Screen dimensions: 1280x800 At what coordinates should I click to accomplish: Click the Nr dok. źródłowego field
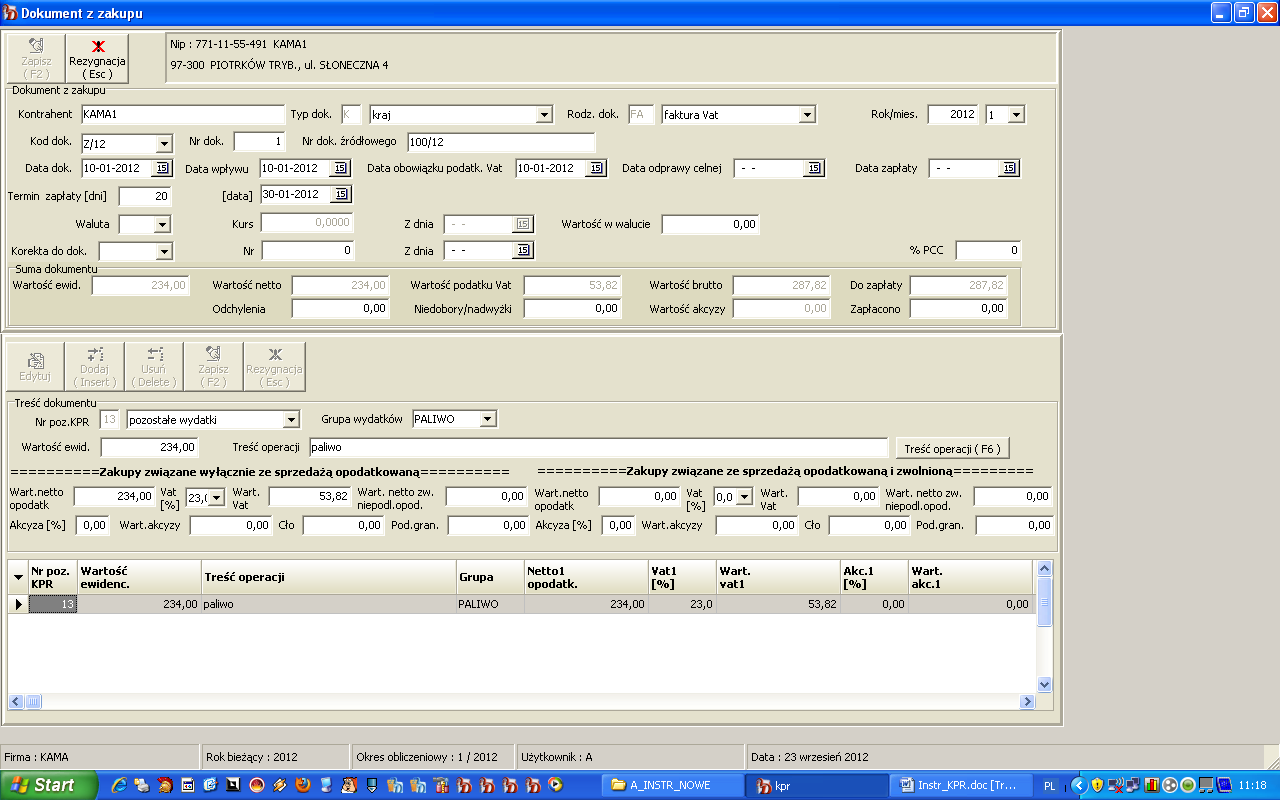pos(500,142)
